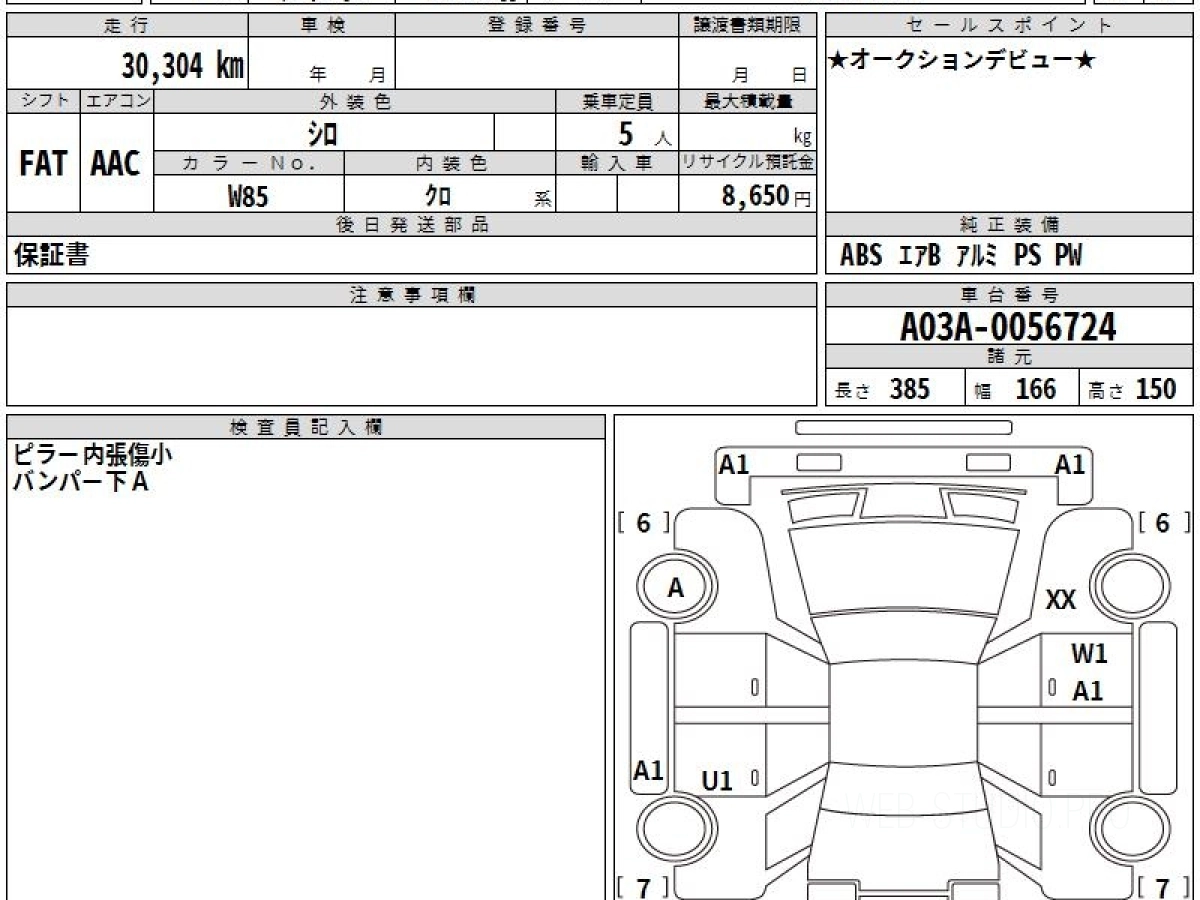Click chassis number A03A-0056724
Viewport: 1200px width, 900px height.
(x=1008, y=327)
